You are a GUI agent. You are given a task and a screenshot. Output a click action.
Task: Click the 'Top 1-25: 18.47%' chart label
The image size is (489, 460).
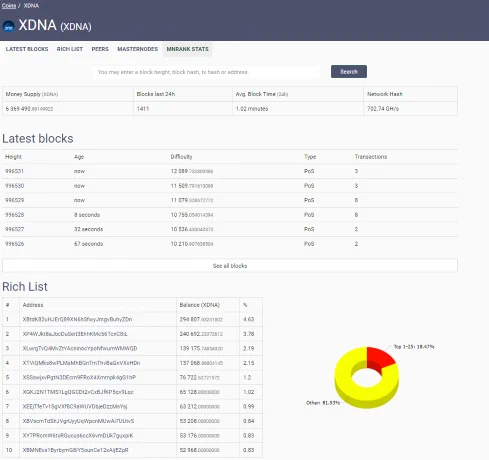[x=414, y=347]
